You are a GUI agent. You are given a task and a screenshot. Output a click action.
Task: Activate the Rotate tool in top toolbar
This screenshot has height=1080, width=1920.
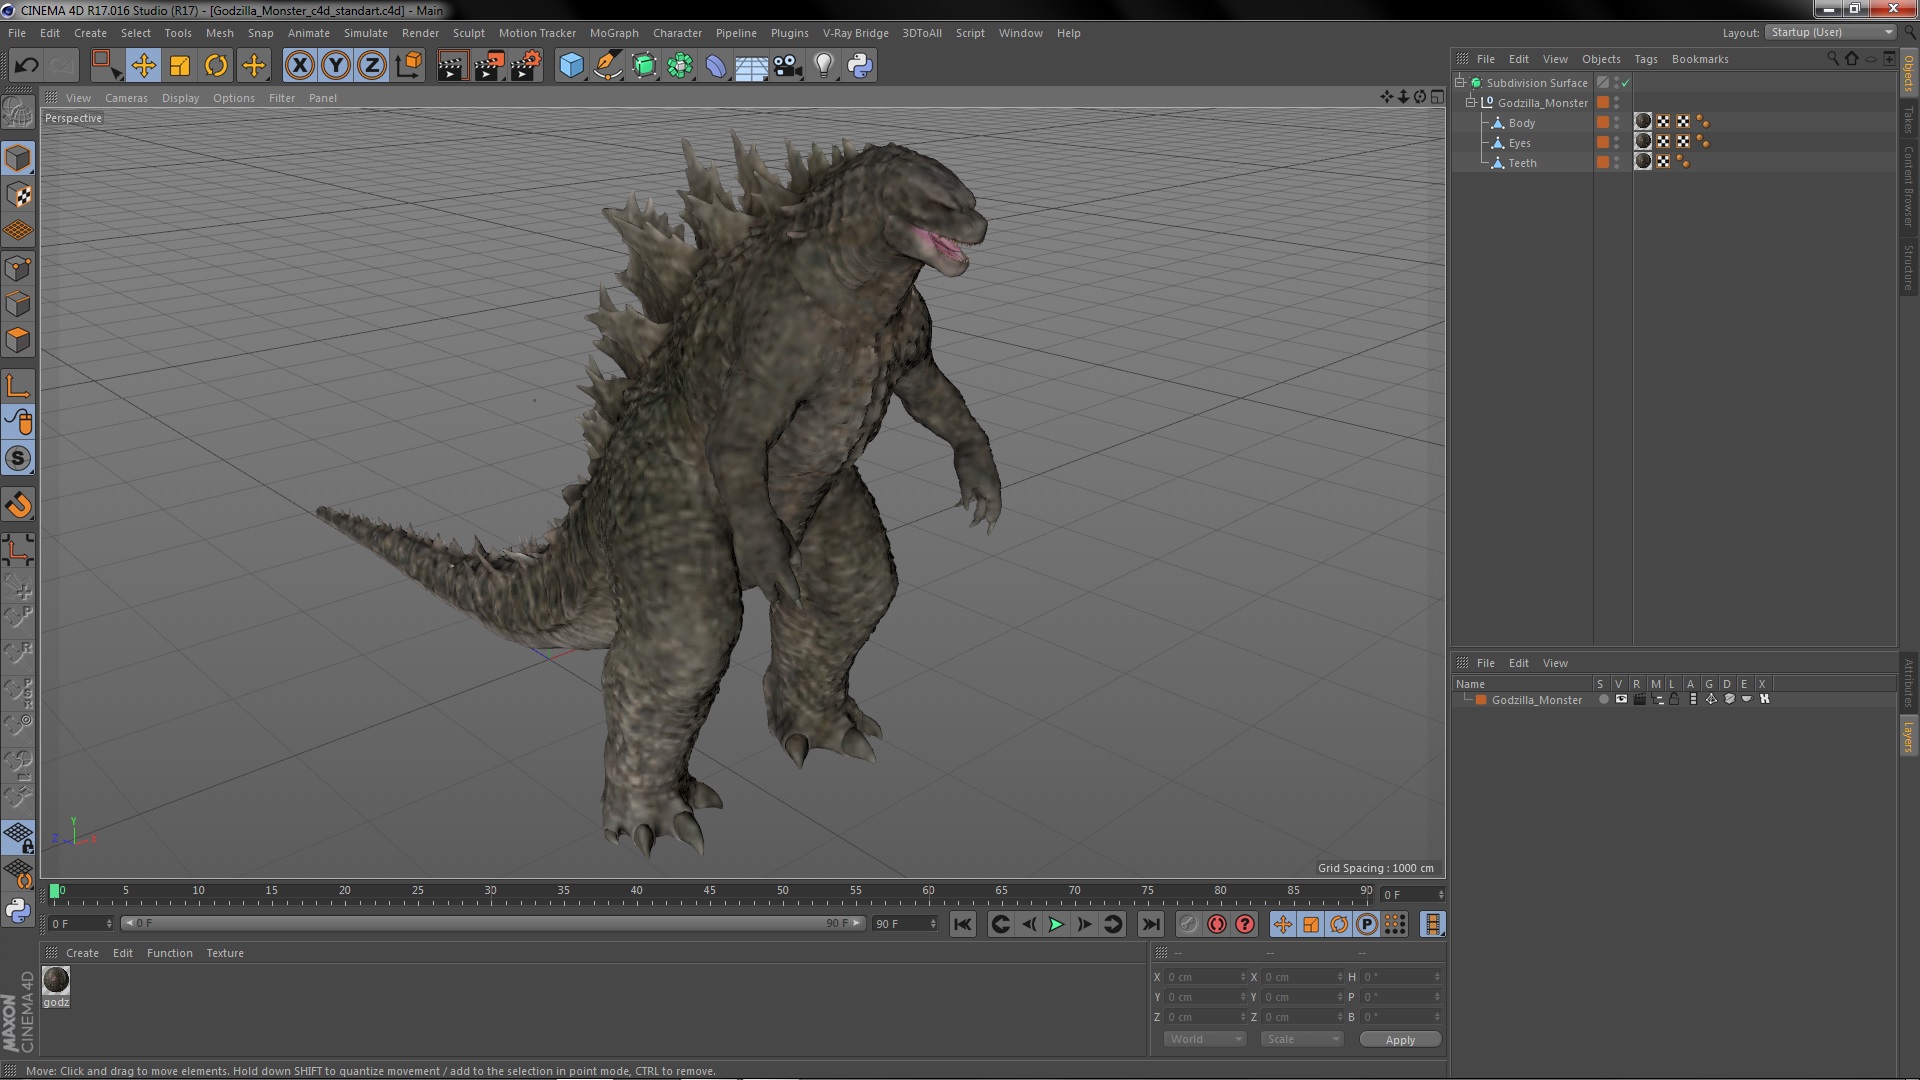(216, 66)
